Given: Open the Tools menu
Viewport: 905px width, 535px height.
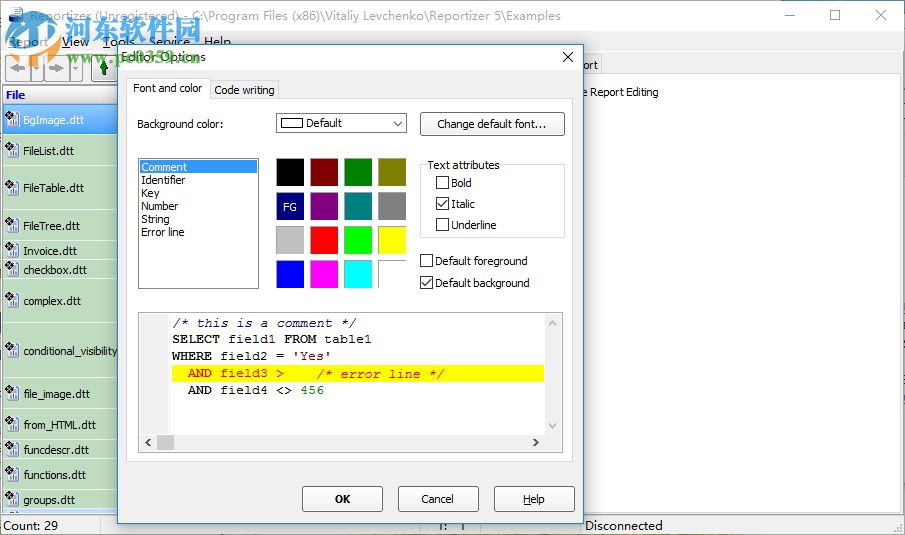Looking at the screenshot, I should coord(118,42).
